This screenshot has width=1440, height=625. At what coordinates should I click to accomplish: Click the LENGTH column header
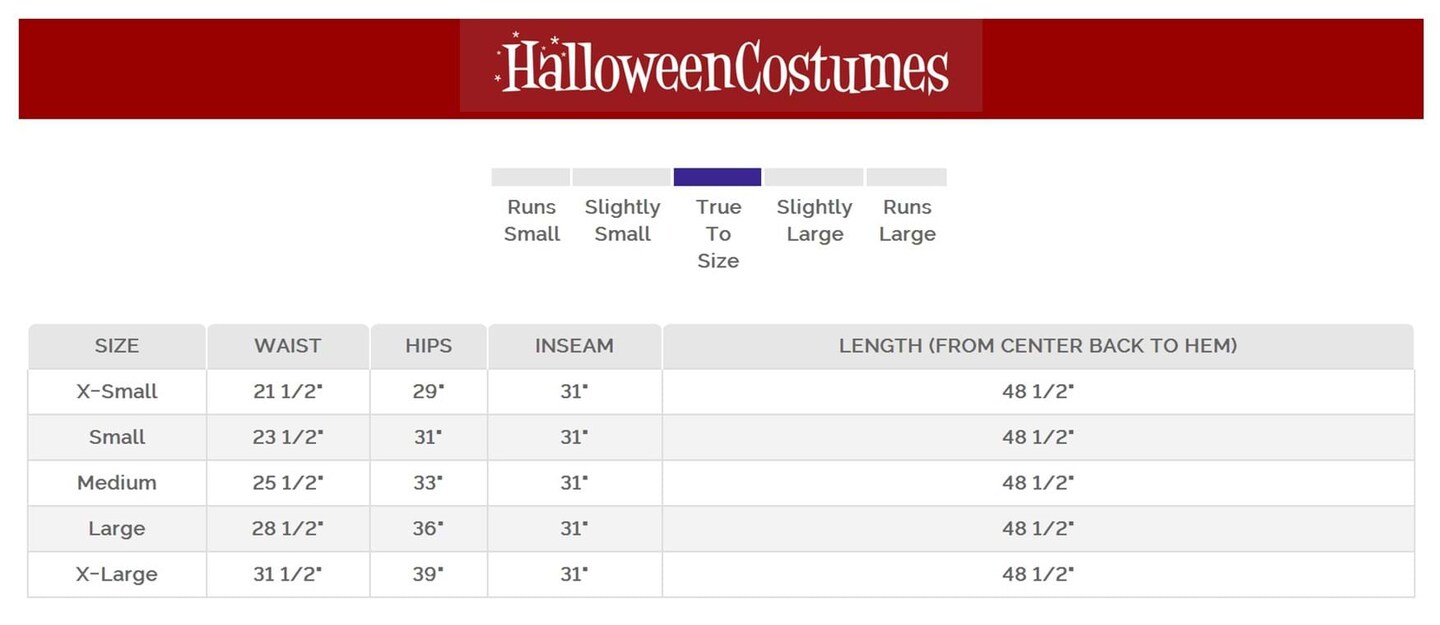point(1038,346)
